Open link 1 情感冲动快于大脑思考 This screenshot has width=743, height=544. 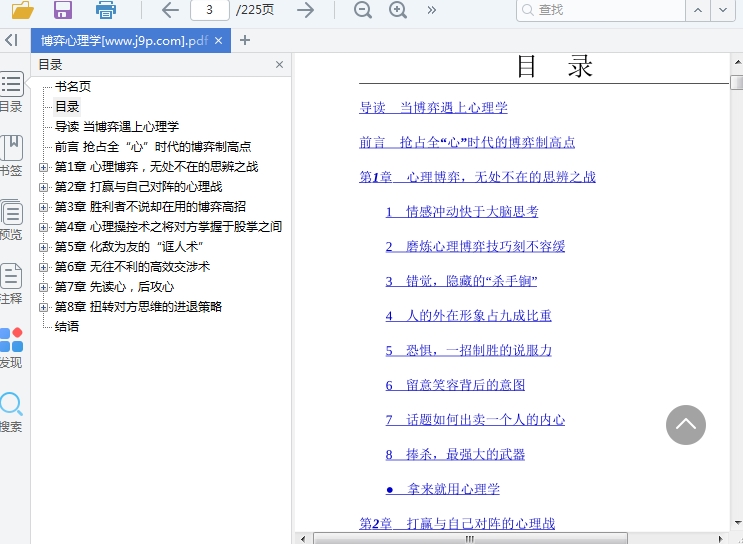462,211
